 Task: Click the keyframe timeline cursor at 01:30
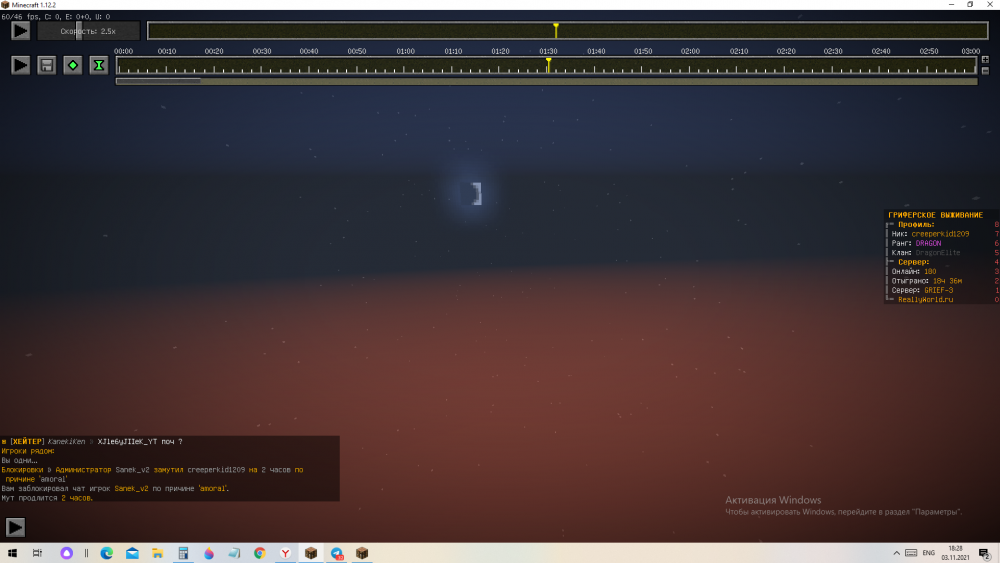tap(548, 64)
